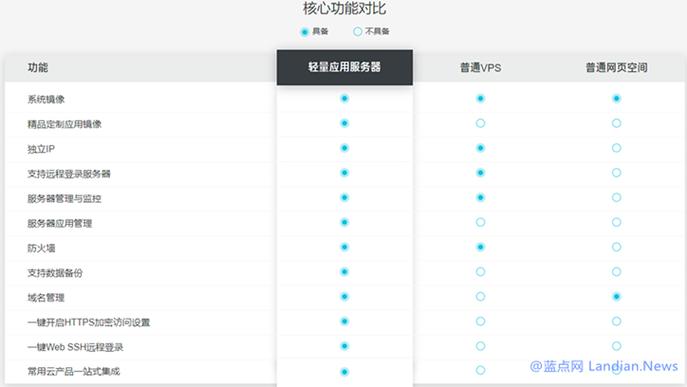This screenshot has height=387, width=687.
Task: Click 独立IP empty circle under 普通网页空间
Action: 616,148
